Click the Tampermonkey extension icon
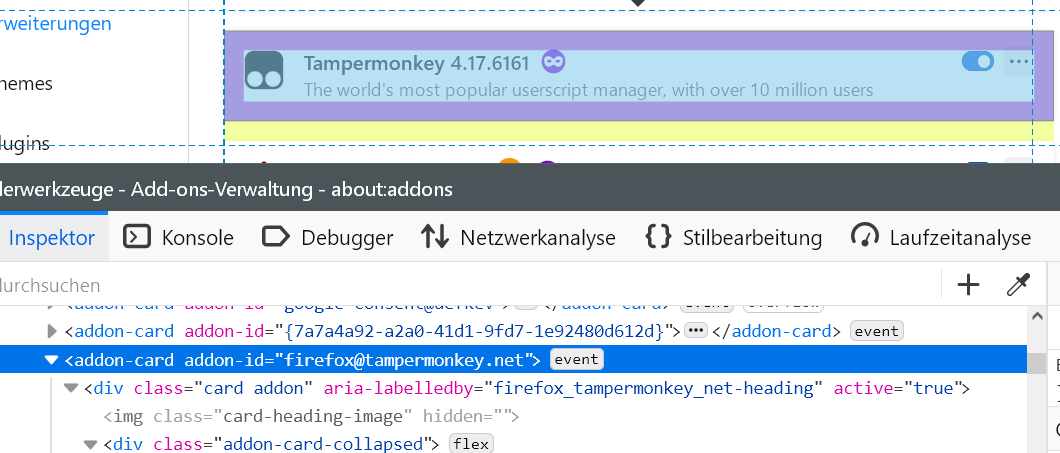 click(x=264, y=70)
